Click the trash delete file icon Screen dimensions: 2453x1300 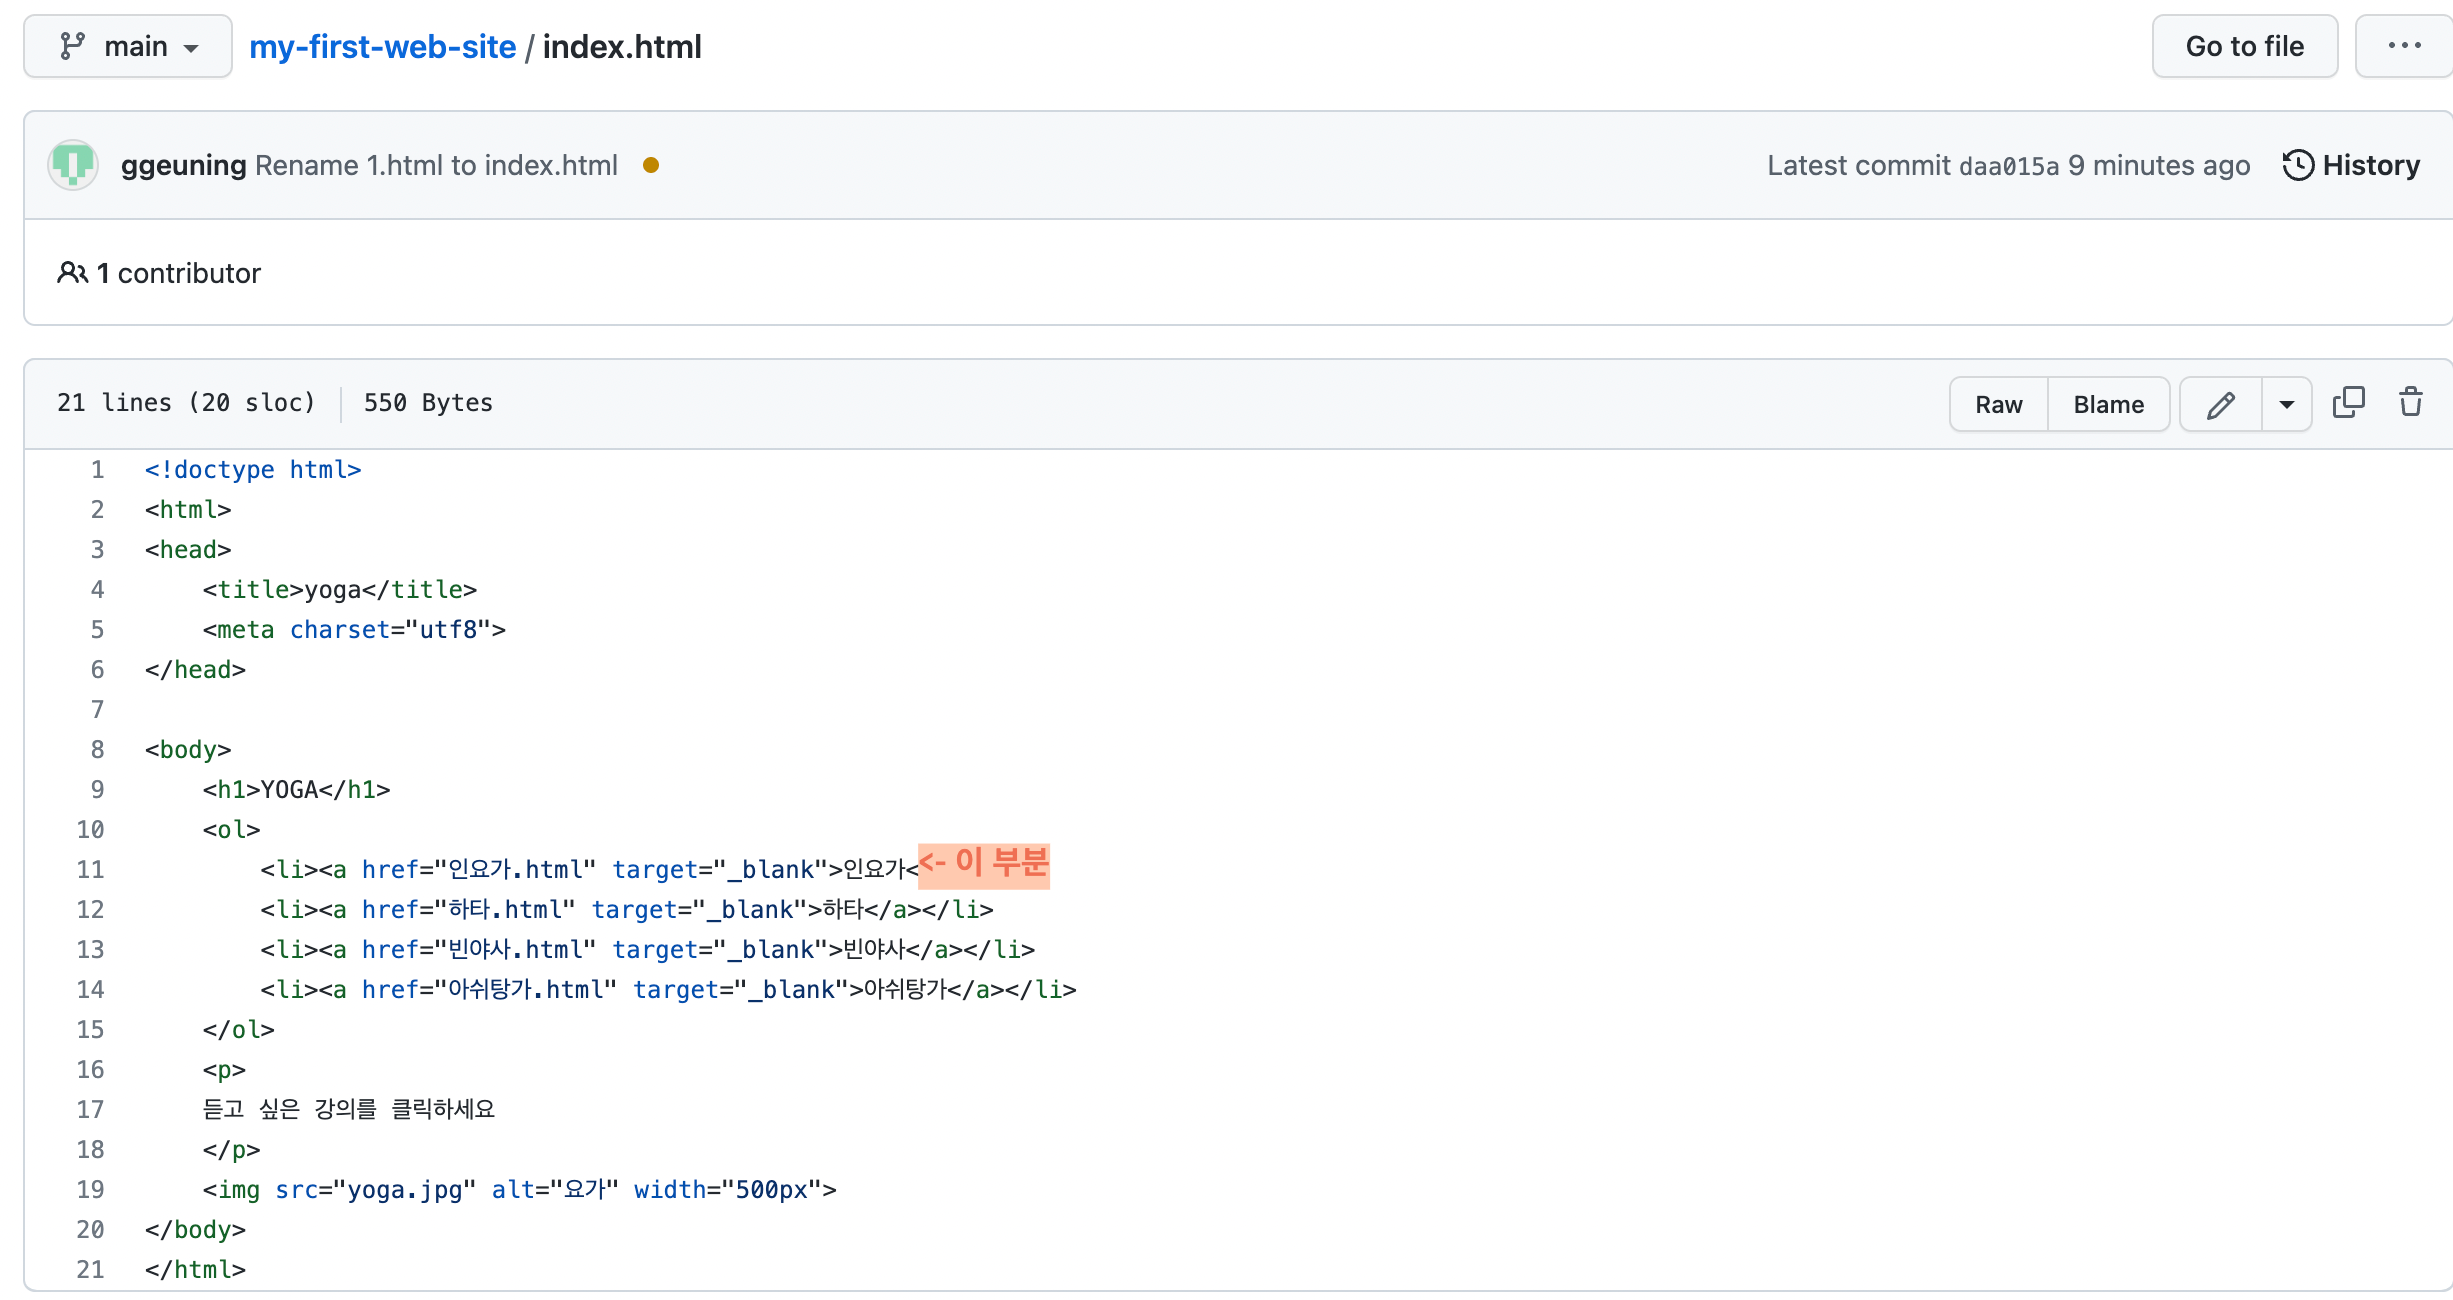[2411, 403]
